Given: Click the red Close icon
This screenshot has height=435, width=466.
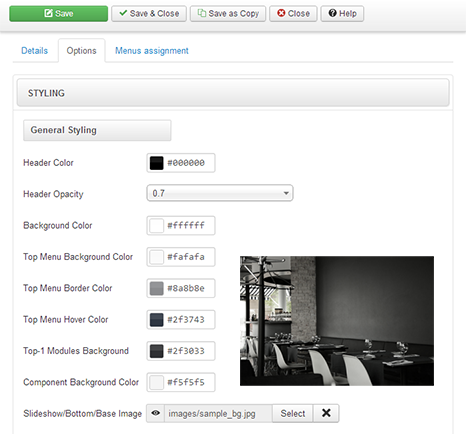Looking at the screenshot, I should pos(281,13).
